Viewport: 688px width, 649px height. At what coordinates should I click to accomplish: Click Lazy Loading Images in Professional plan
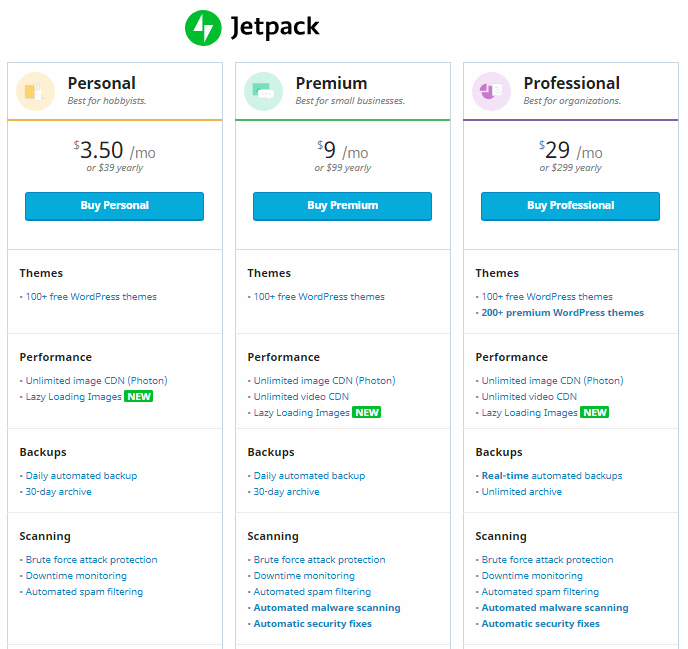click(x=530, y=412)
